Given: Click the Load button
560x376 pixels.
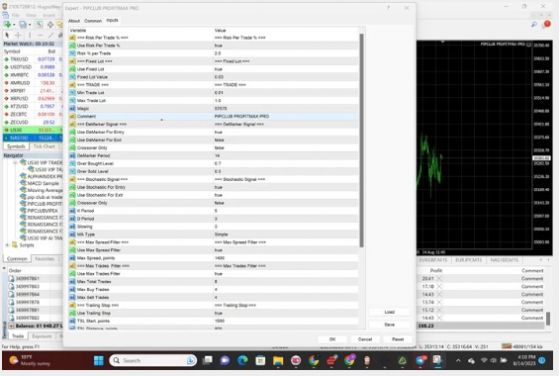Looking at the screenshot, I should (x=389, y=312).
